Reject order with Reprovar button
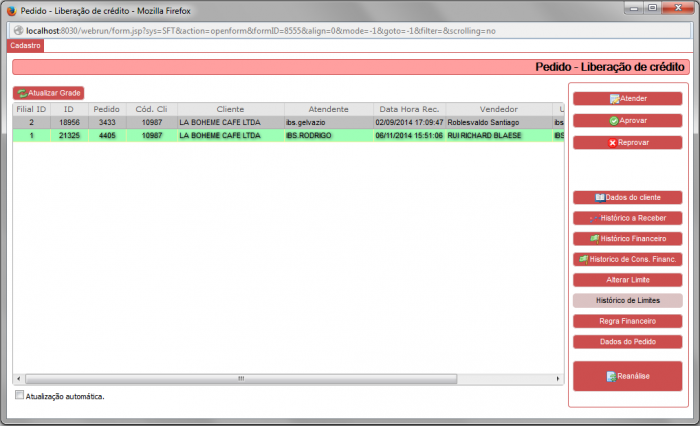Screen dimensions: 700x426 [627, 142]
